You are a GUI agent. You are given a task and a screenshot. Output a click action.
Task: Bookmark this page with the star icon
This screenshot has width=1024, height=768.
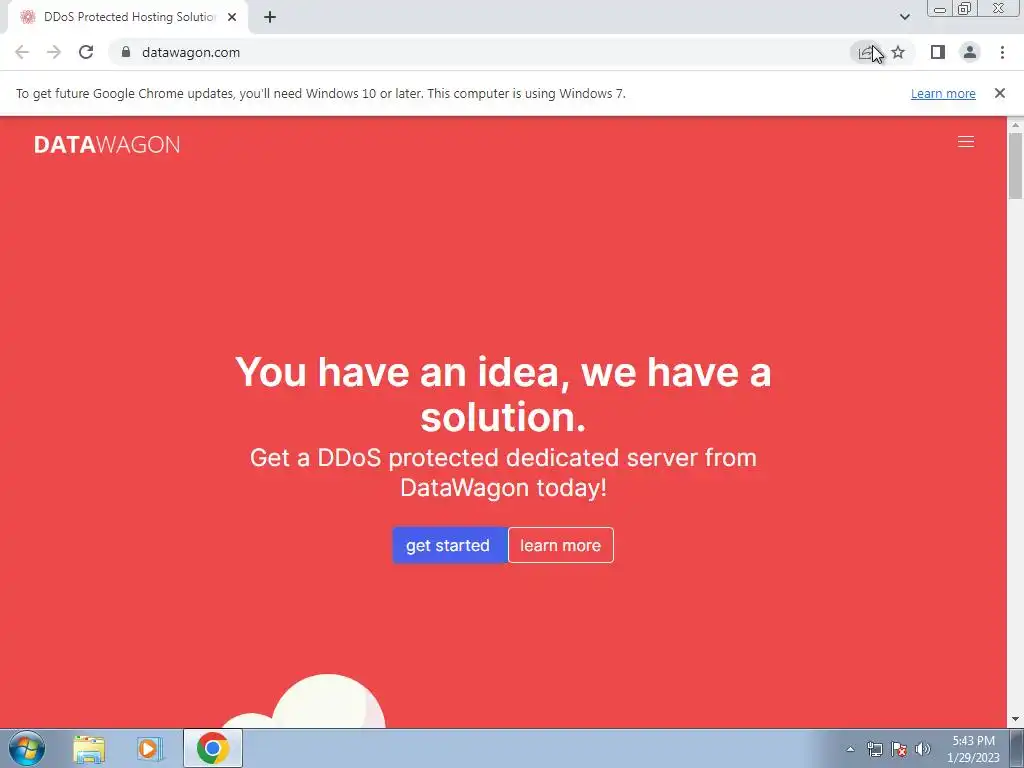point(898,52)
